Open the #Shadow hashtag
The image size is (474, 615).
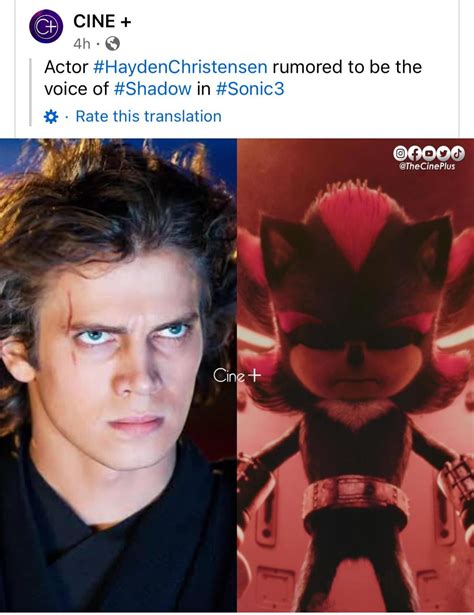(x=153, y=89)
